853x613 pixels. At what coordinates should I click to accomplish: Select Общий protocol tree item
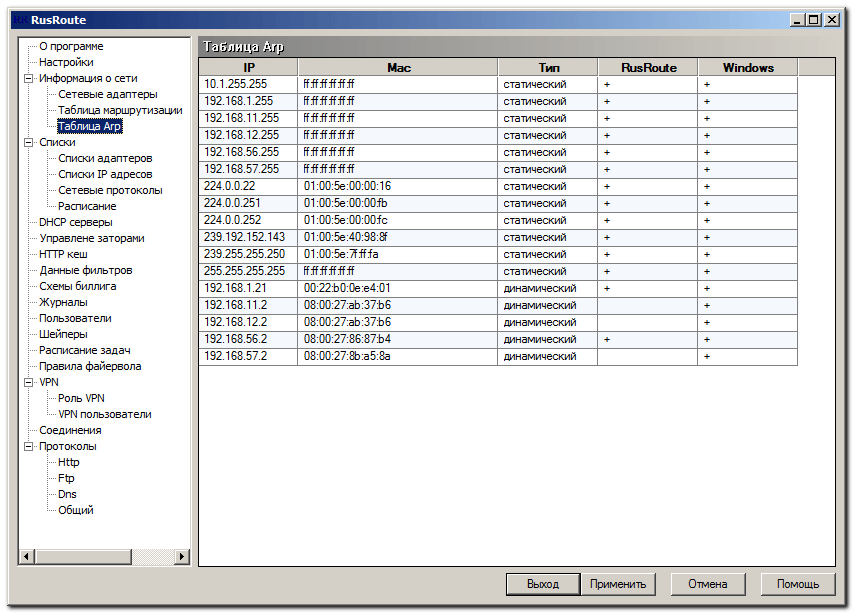[76, 510]
